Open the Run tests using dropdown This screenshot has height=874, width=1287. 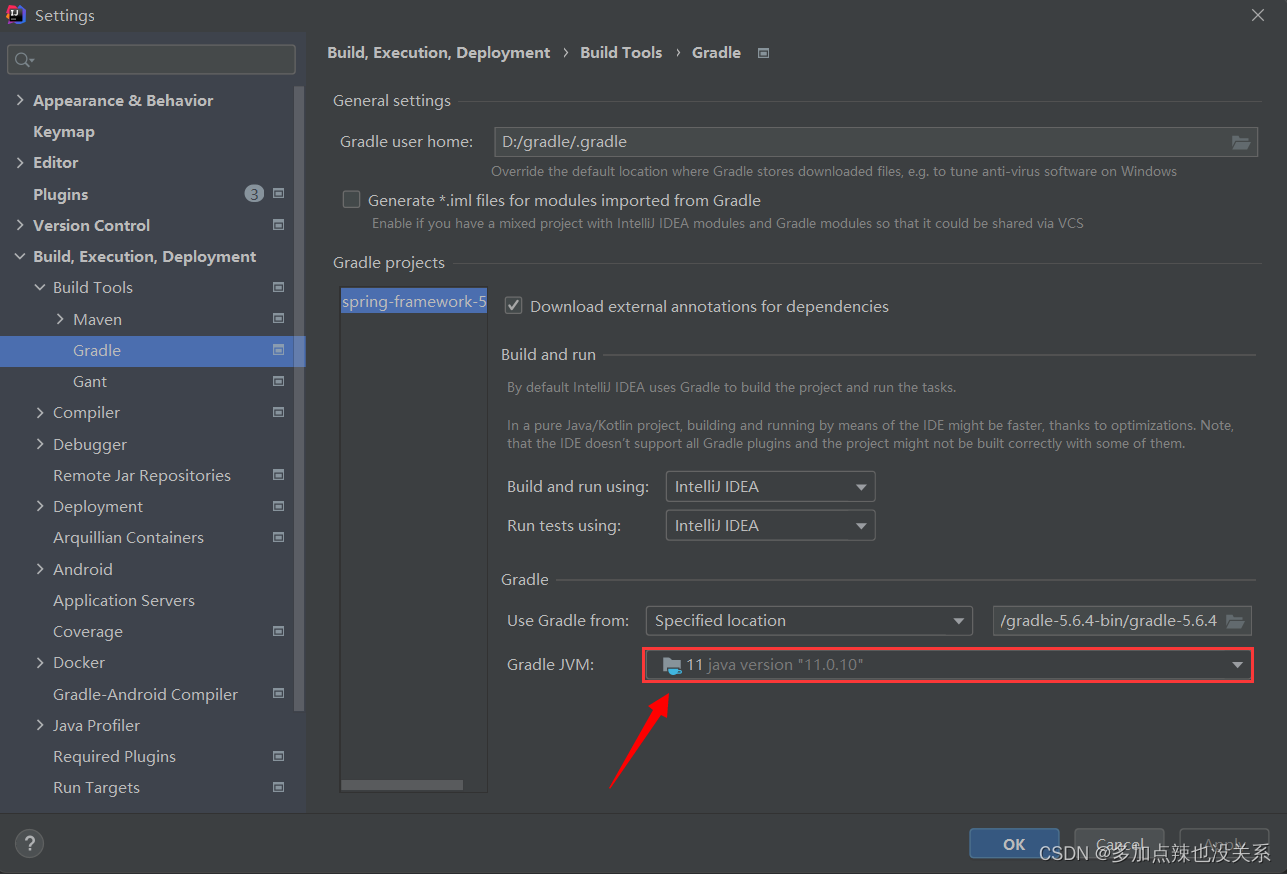(x=770, y=525)
